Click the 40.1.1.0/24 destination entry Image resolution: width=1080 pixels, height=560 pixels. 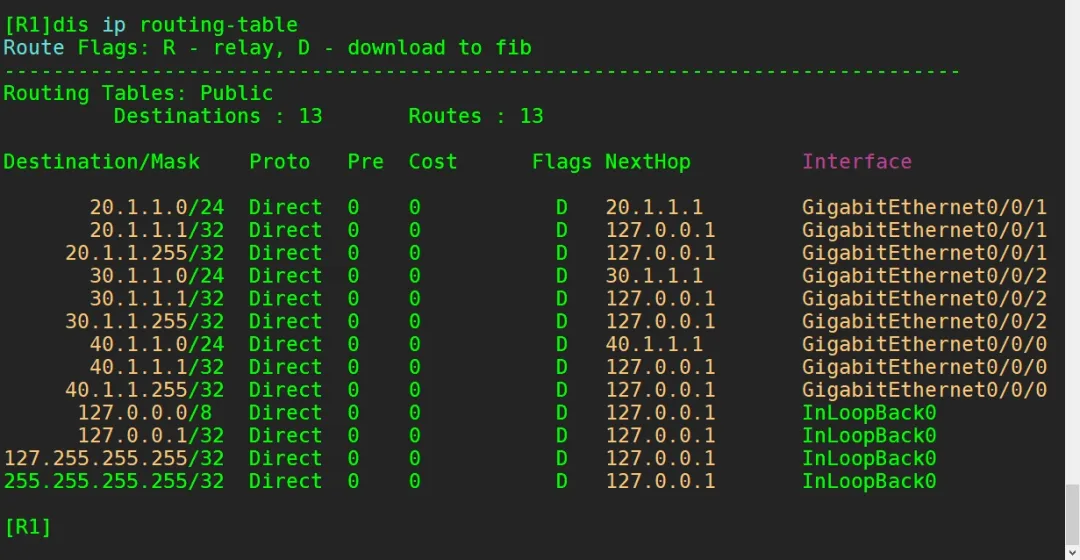click(x=157, y=345)
